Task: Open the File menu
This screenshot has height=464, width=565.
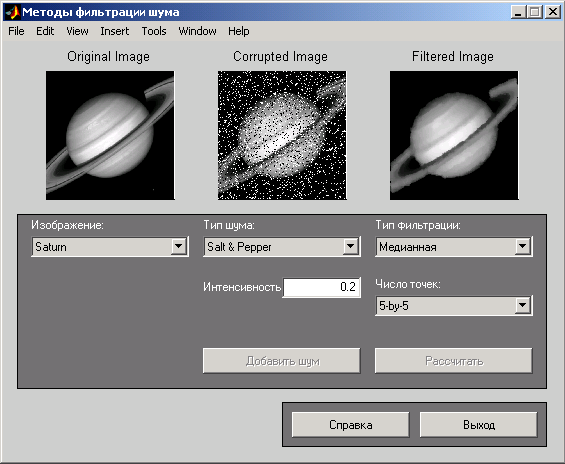Action: [16, 31]
